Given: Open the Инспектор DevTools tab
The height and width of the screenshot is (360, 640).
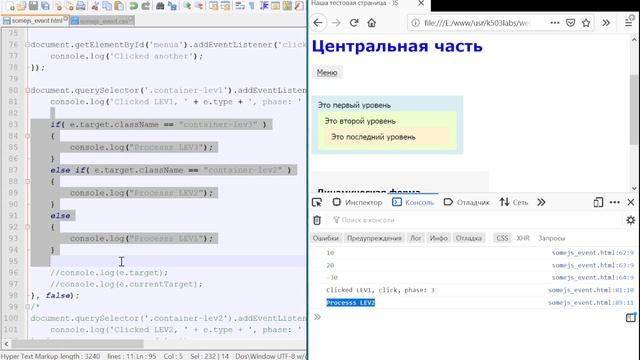Looking at the screenshot, I should 358,202.
